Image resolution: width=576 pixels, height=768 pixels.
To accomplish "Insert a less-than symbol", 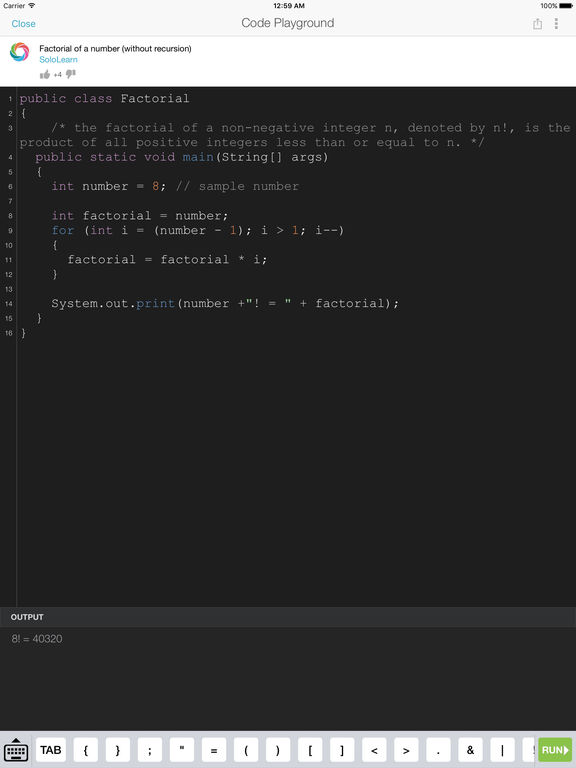I will (374, 750).
